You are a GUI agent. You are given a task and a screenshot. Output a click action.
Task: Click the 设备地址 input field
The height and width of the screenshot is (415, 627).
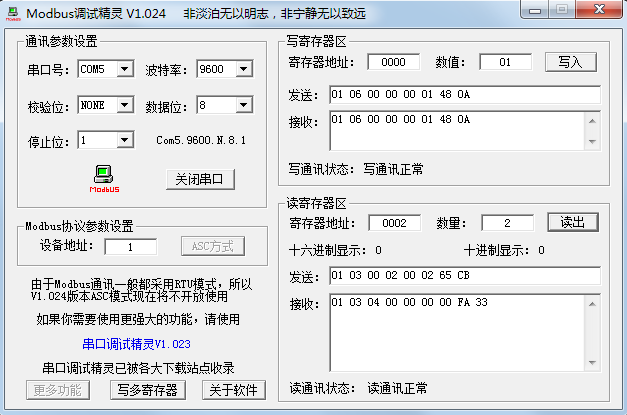[130, 246]
